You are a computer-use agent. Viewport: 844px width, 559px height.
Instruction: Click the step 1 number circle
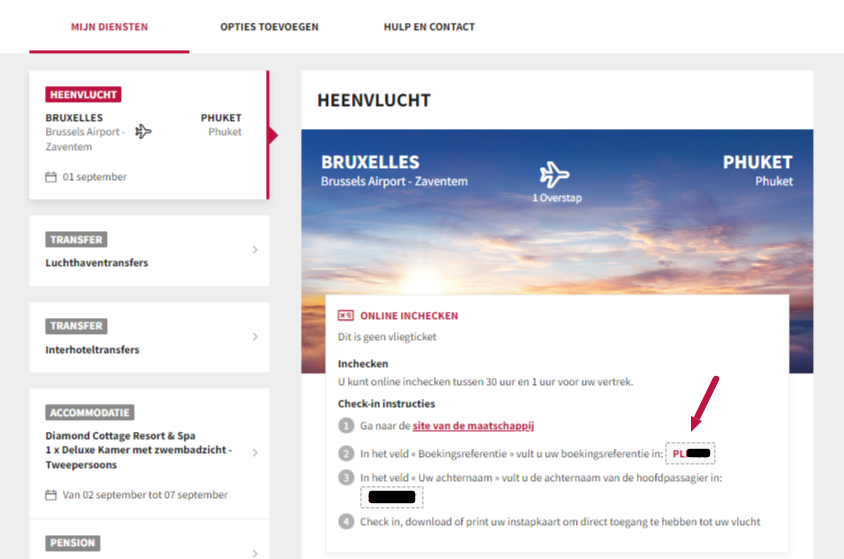click(346, 426)
